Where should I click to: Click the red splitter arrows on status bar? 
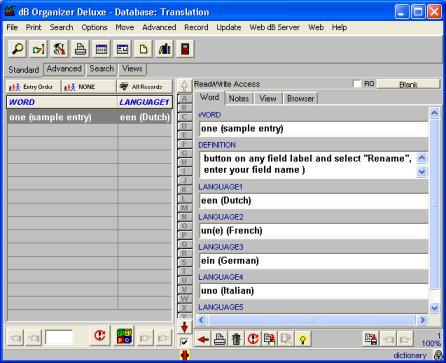(184, 355)
